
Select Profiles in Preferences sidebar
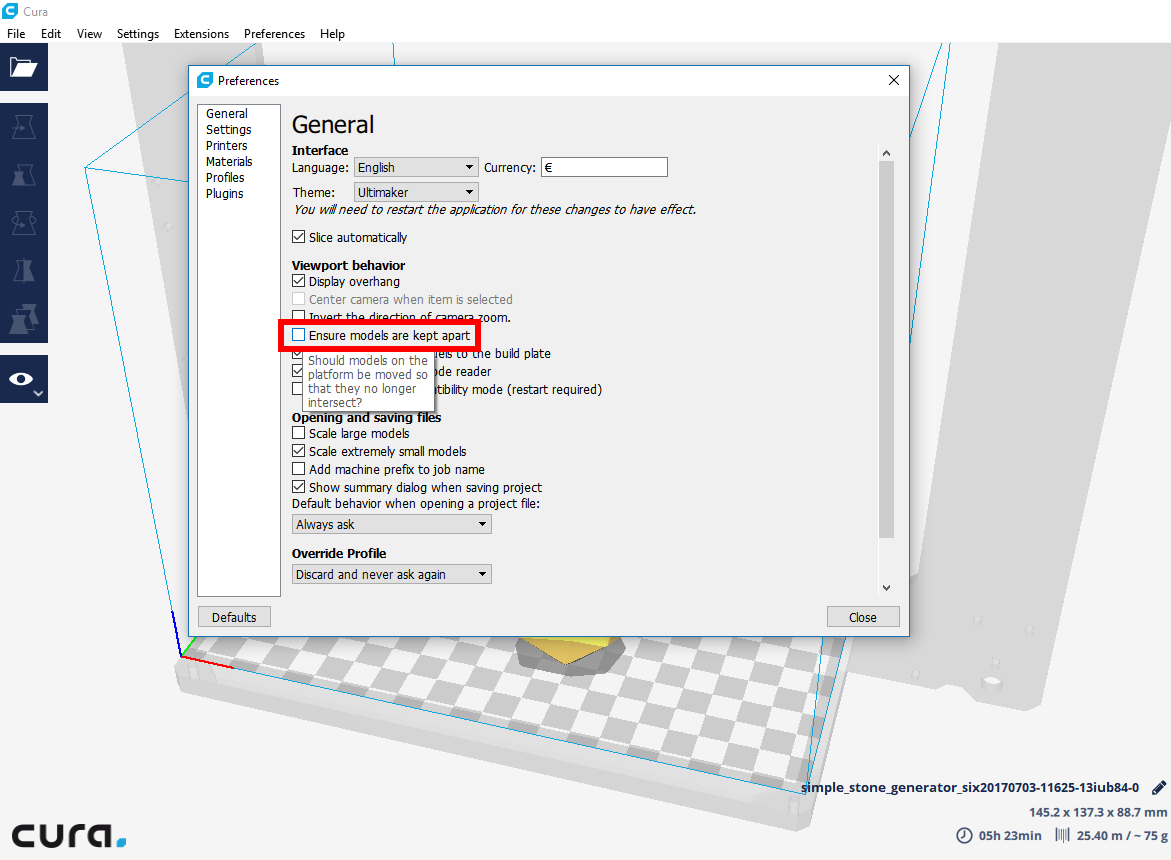click(x=225, y=177)
